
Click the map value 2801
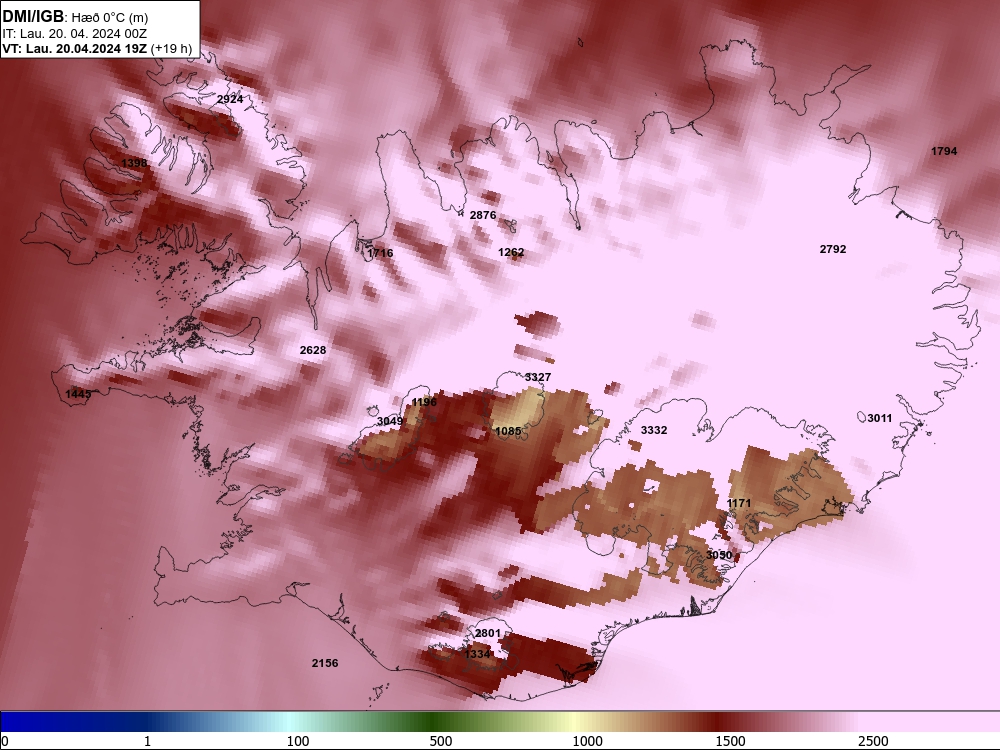(x=488, y=633)
